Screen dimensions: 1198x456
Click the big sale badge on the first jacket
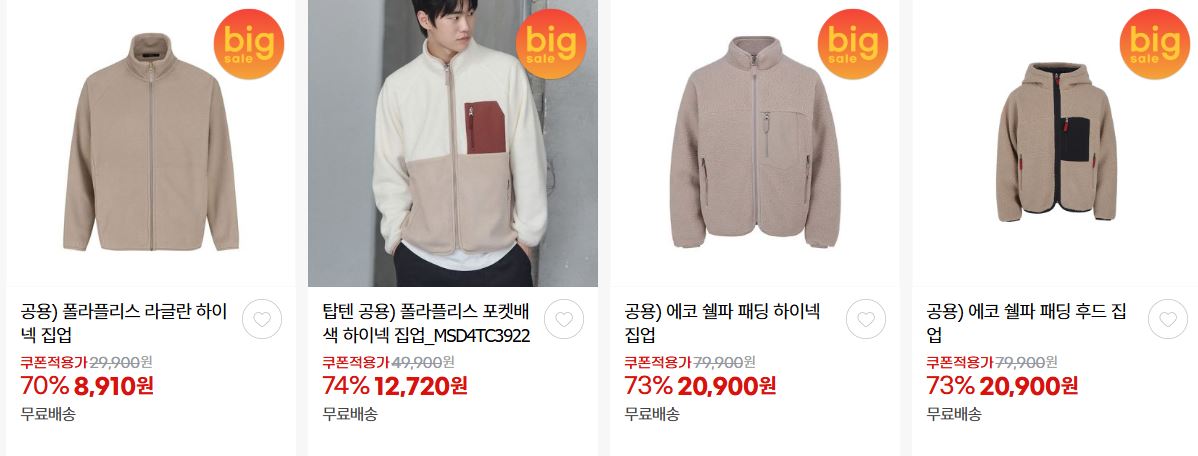(x=248, y=44)
